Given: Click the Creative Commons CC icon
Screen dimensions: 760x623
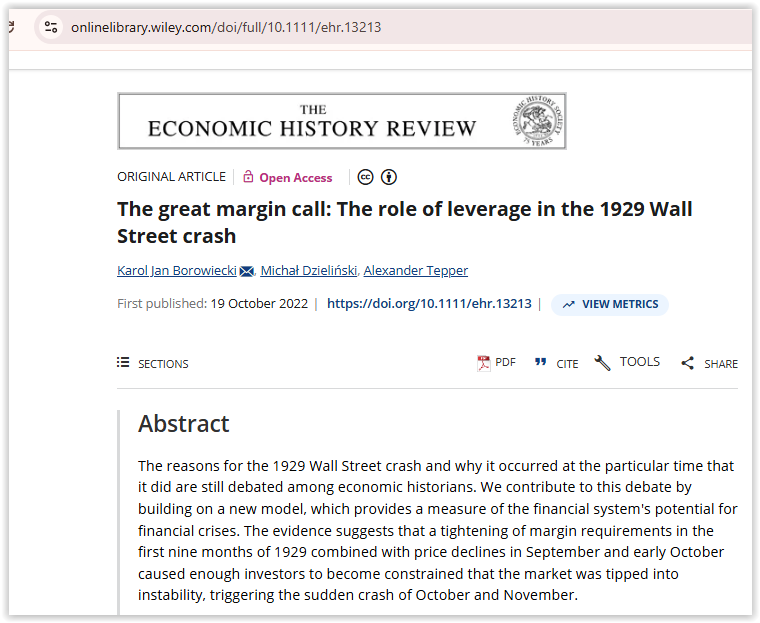Looking at the screenshot, I should pyautogui.click(x=365, y=177).
